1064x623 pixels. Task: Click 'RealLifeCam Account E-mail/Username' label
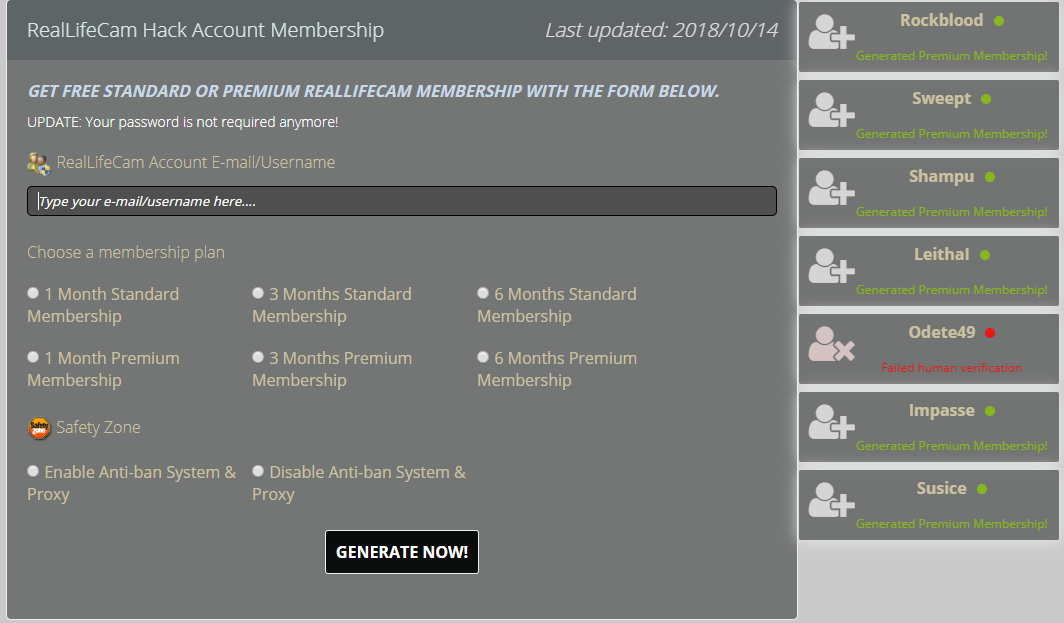click(195, 162)
